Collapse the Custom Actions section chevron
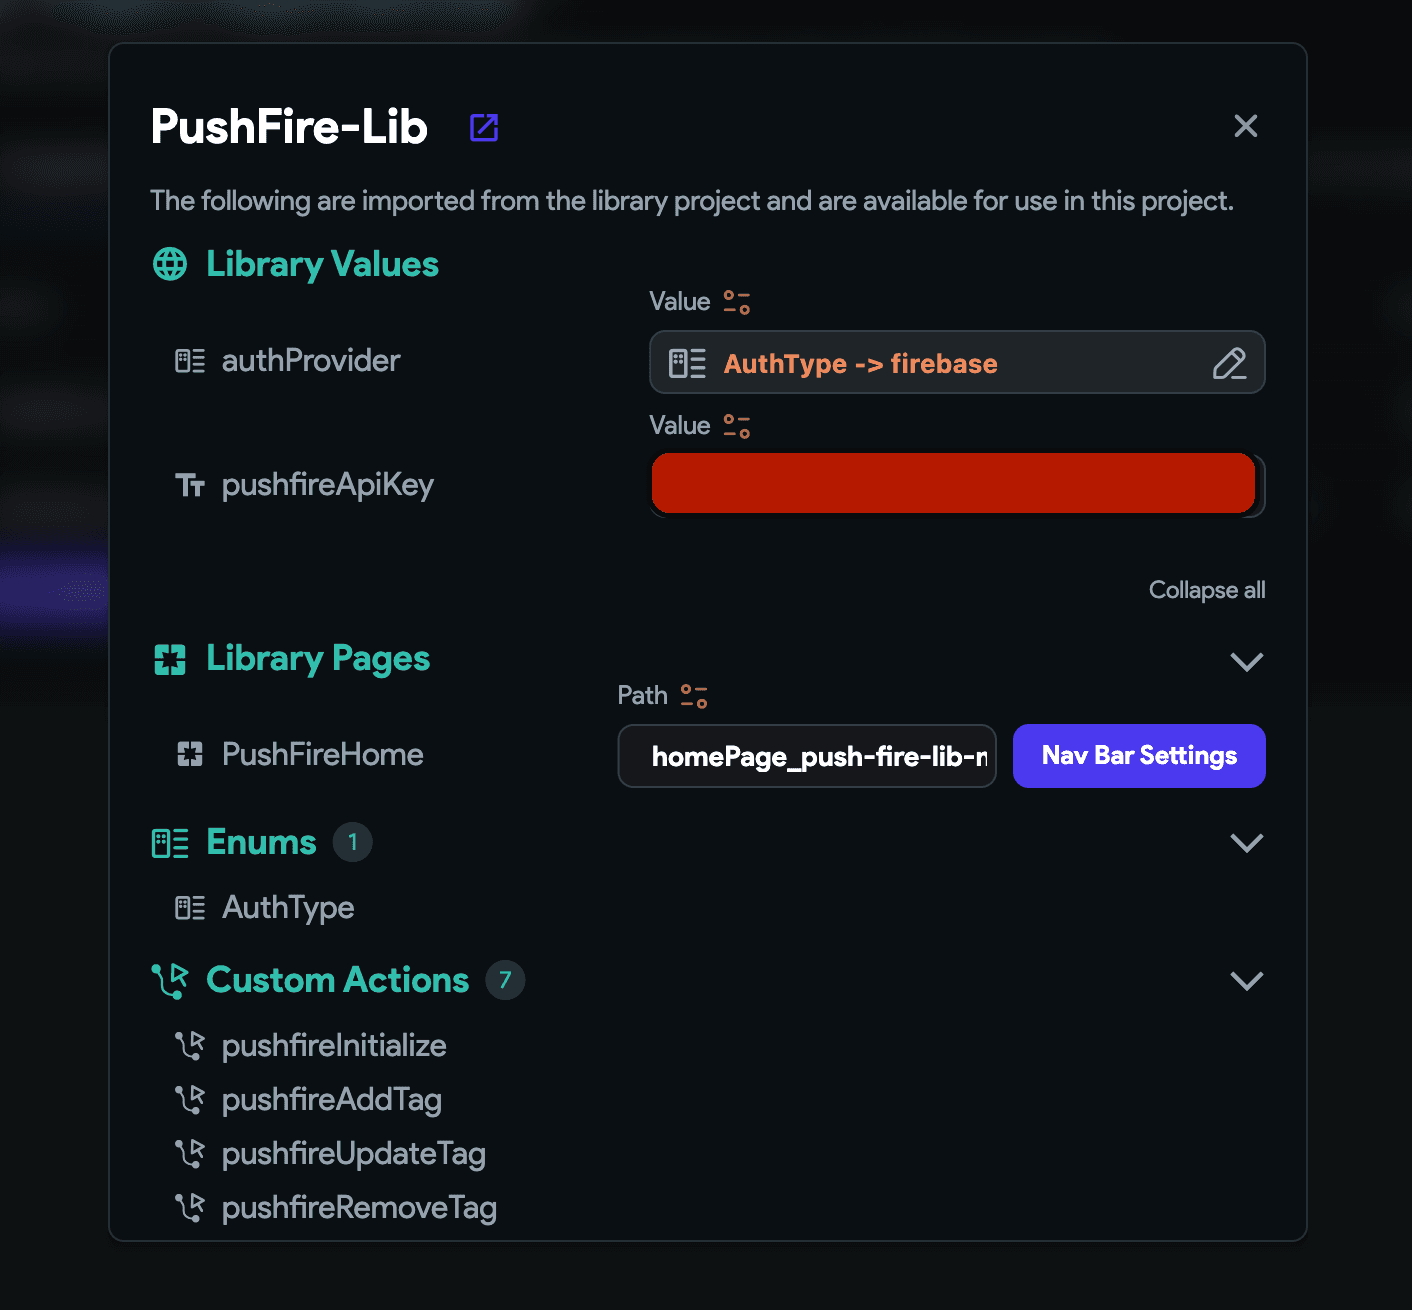The image size is (1412, 1310). 1246,981
